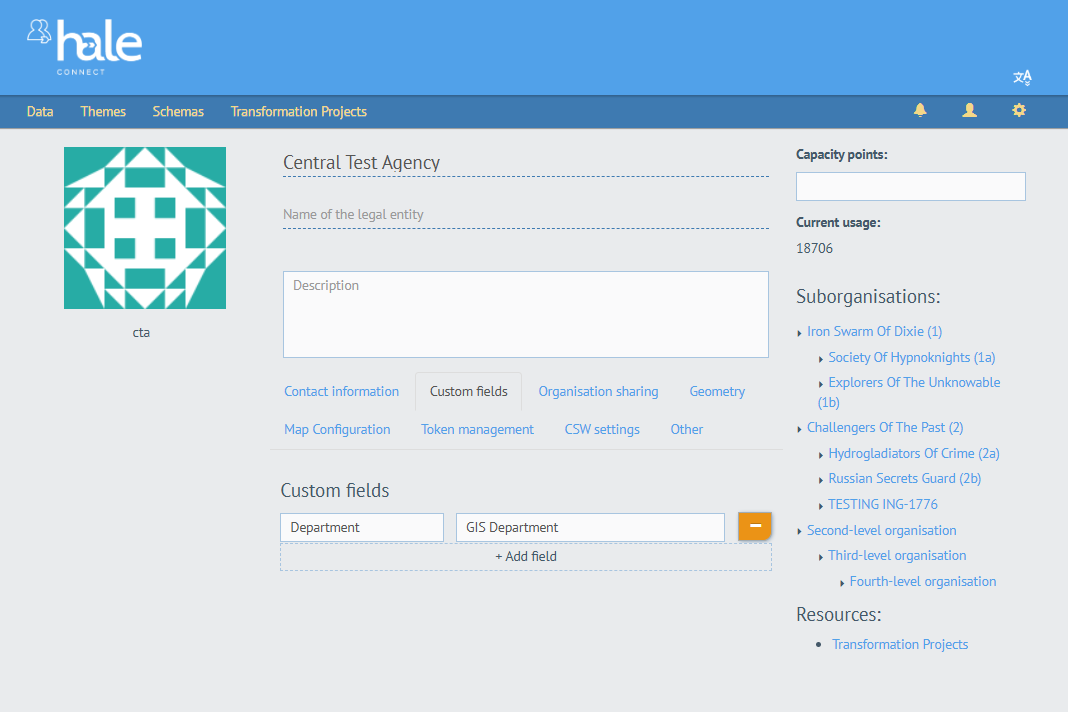Open the CSW settings tab

[602, 429]
